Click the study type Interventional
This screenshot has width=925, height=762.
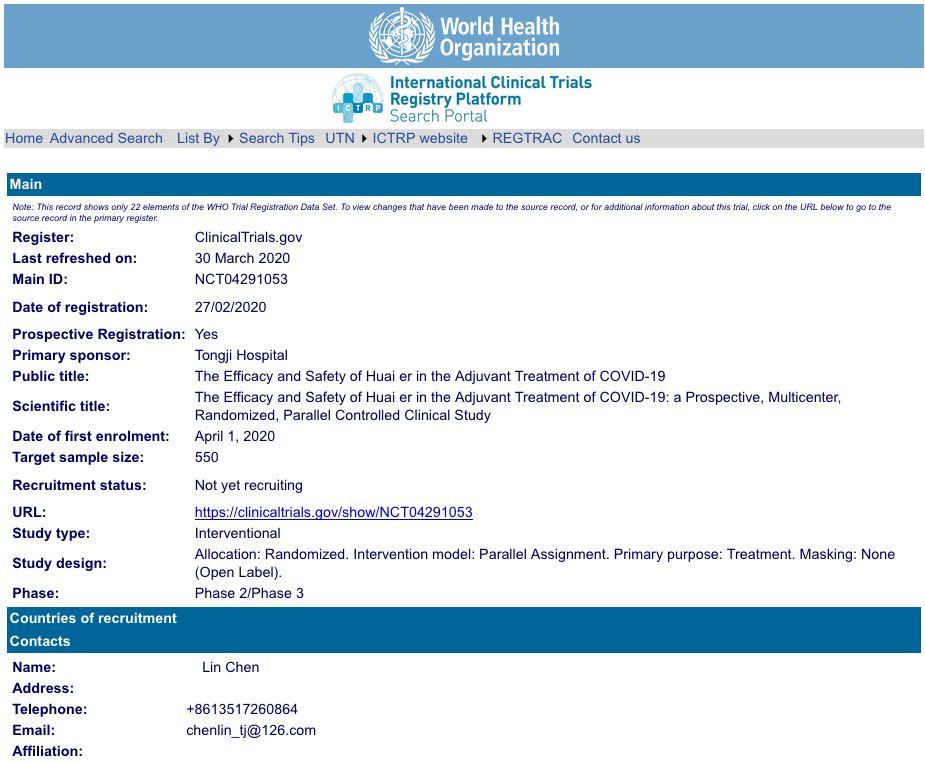click(x=238, y=533)
